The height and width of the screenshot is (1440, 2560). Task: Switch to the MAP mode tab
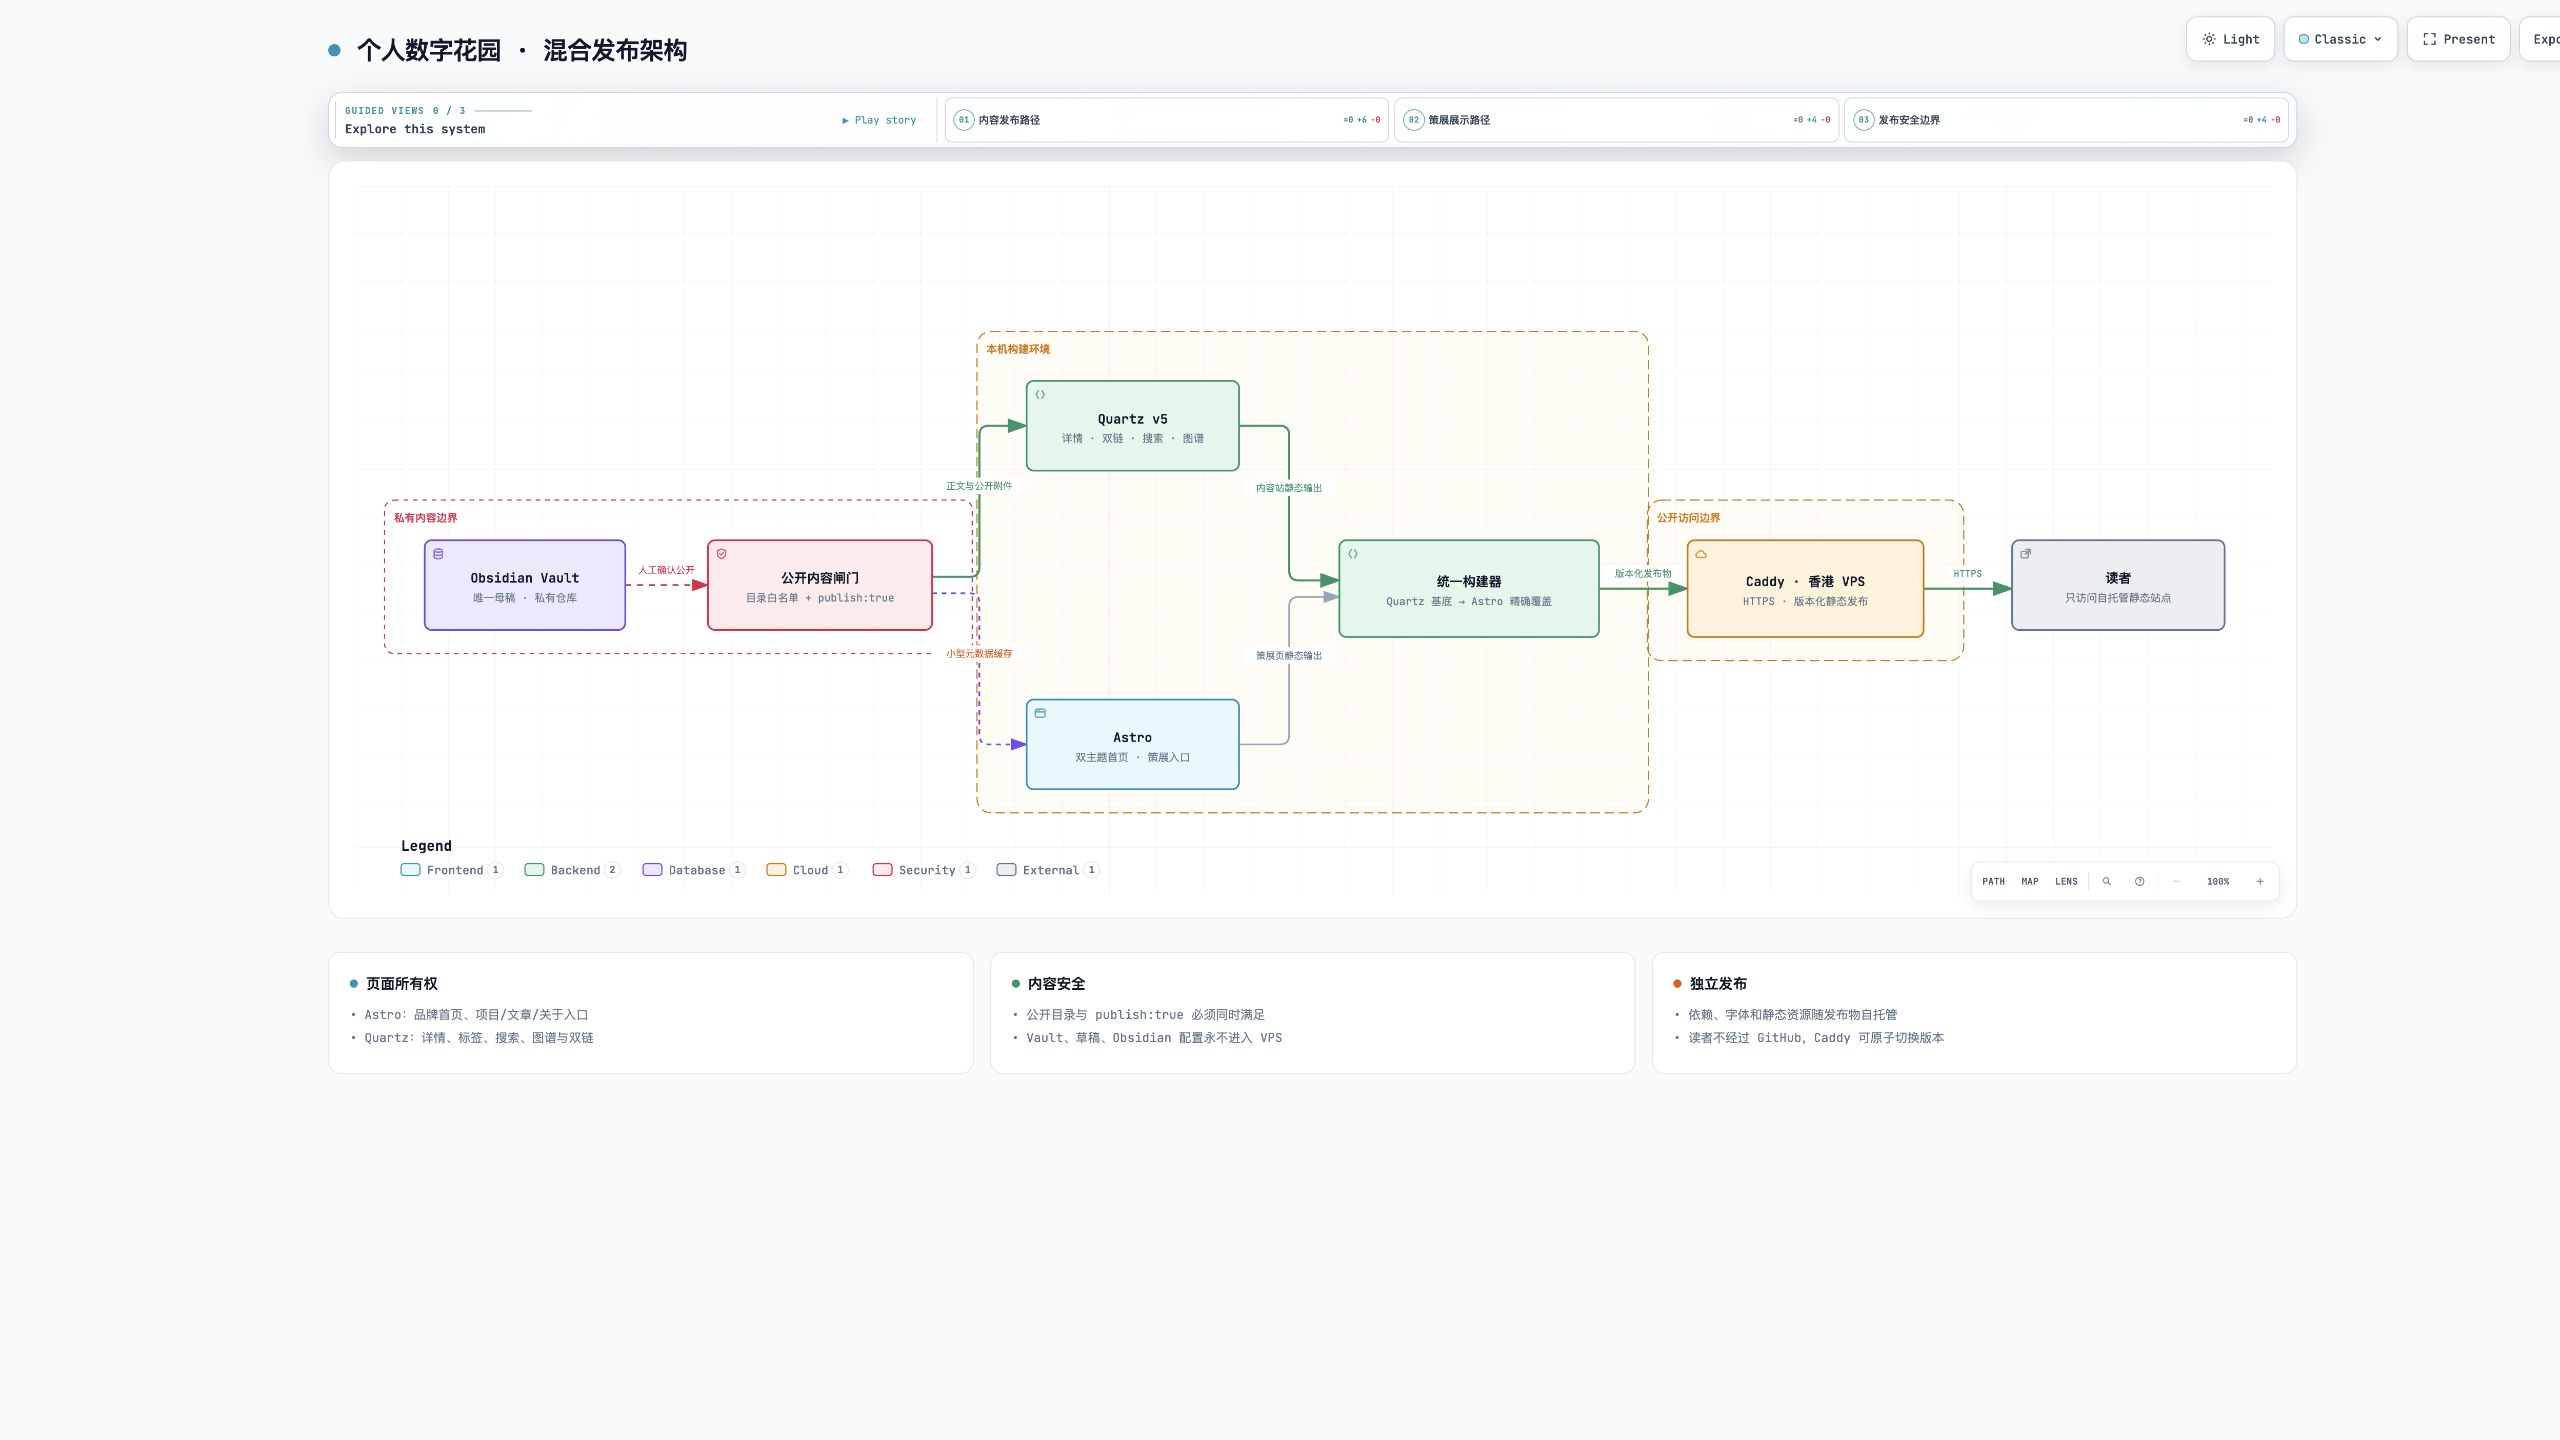tap(2029, 881)
